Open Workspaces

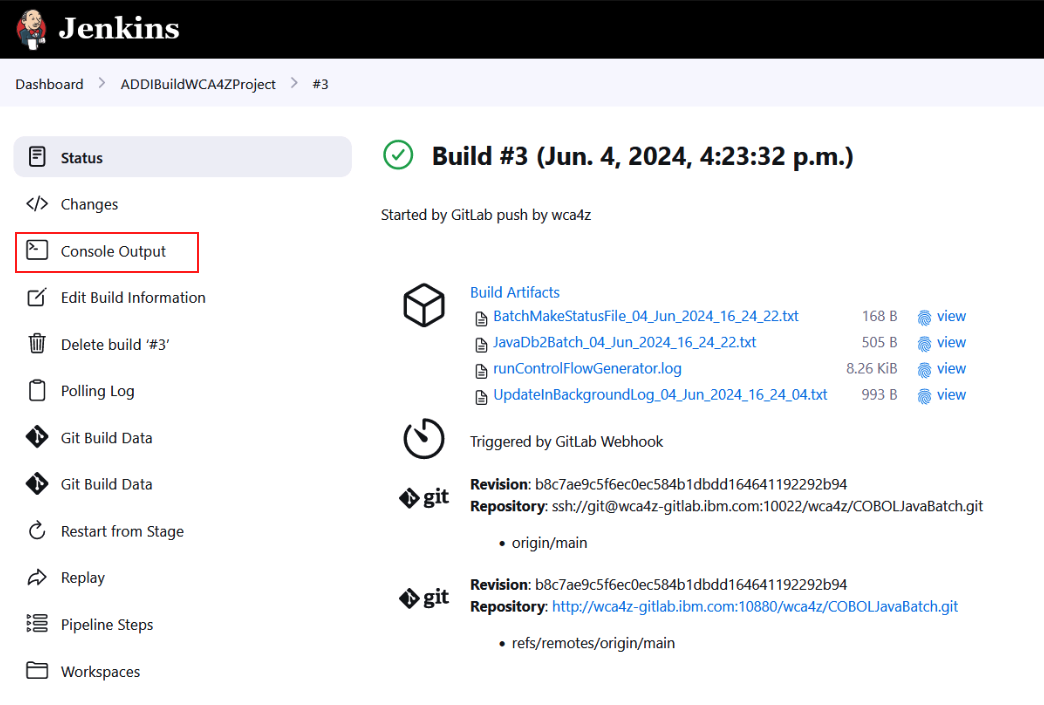click(101, 672)
